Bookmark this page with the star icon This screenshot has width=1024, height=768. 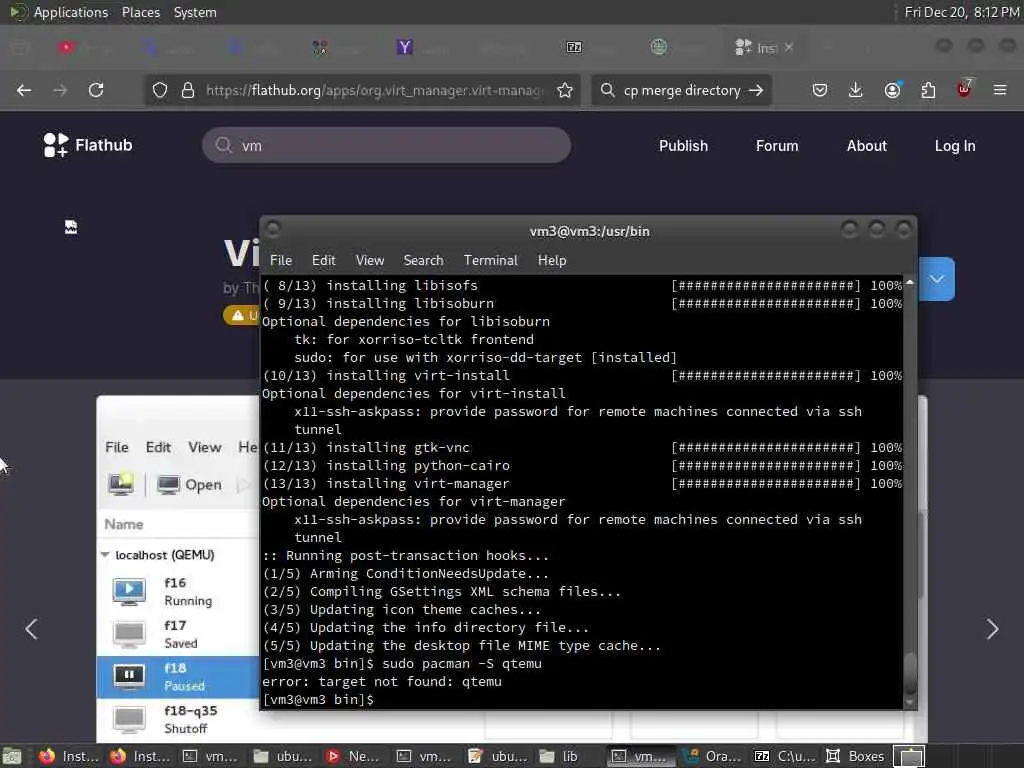[x=565, y=90]
